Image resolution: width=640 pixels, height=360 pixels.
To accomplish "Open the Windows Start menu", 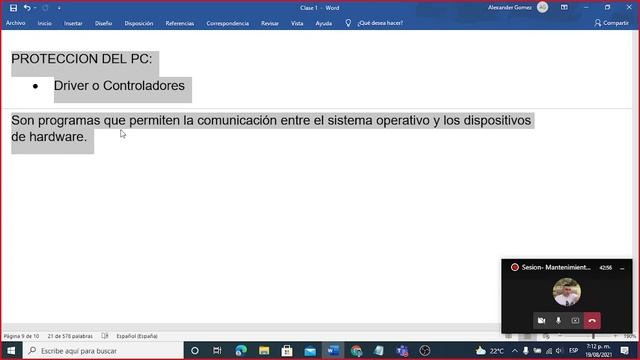I will [11, 351].
